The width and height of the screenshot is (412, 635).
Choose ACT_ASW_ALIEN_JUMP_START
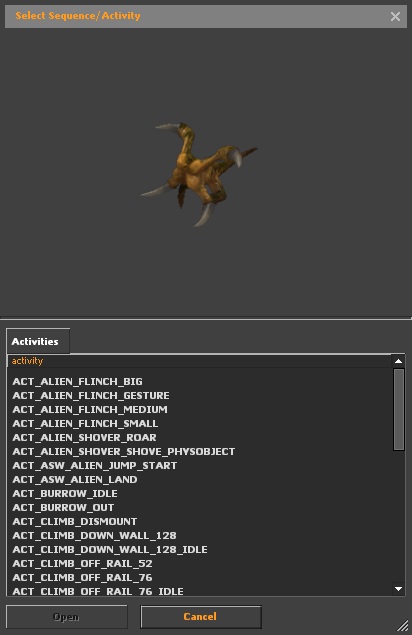[200, 465]
